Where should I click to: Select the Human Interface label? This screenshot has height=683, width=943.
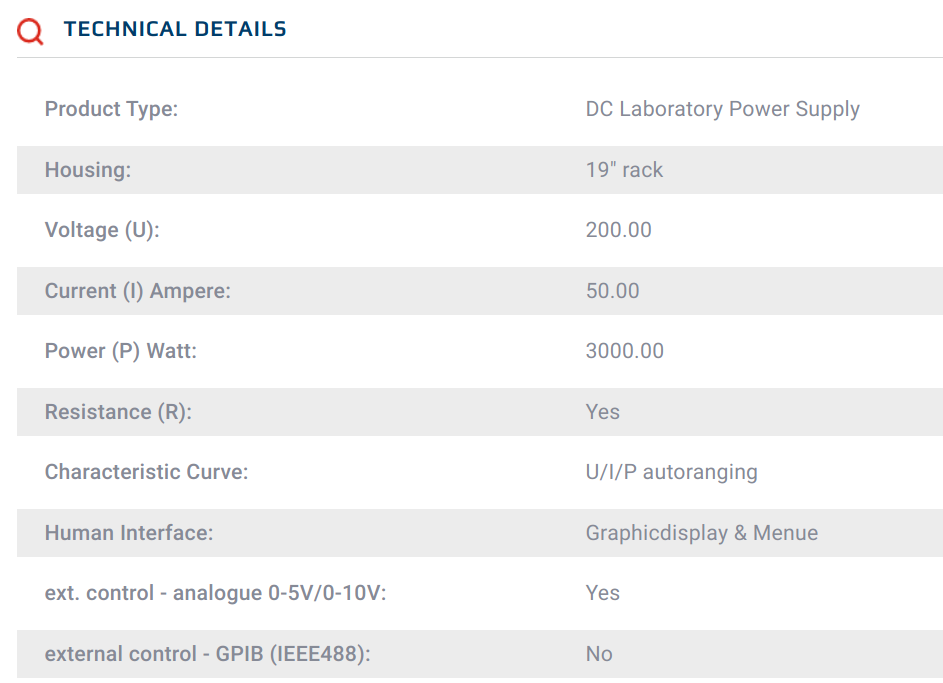click(x=129, y=533)
